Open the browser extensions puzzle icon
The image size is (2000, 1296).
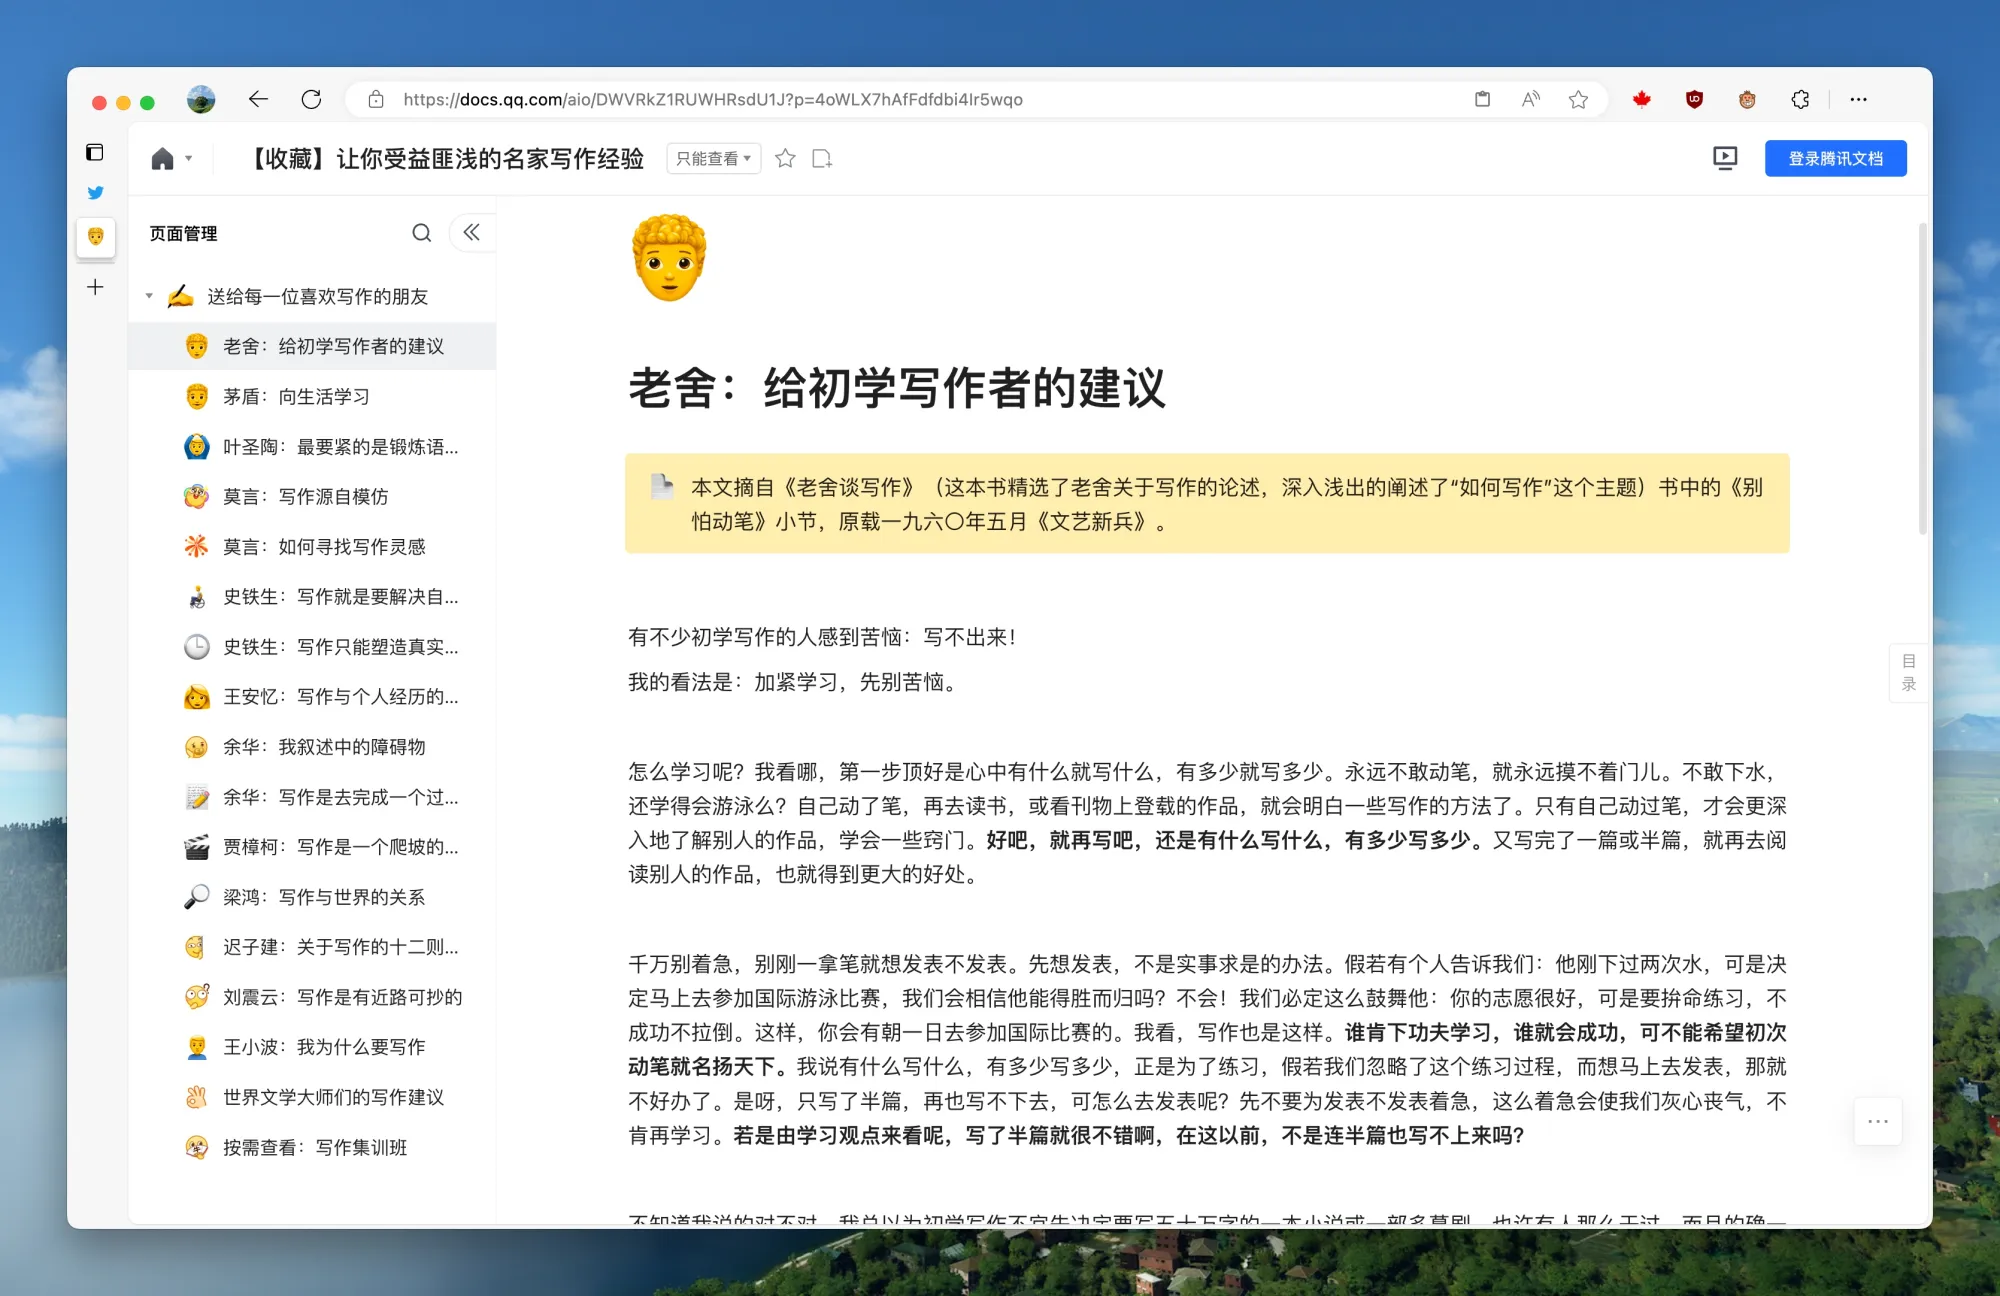pyautogui.click(x=1800, y=99)
